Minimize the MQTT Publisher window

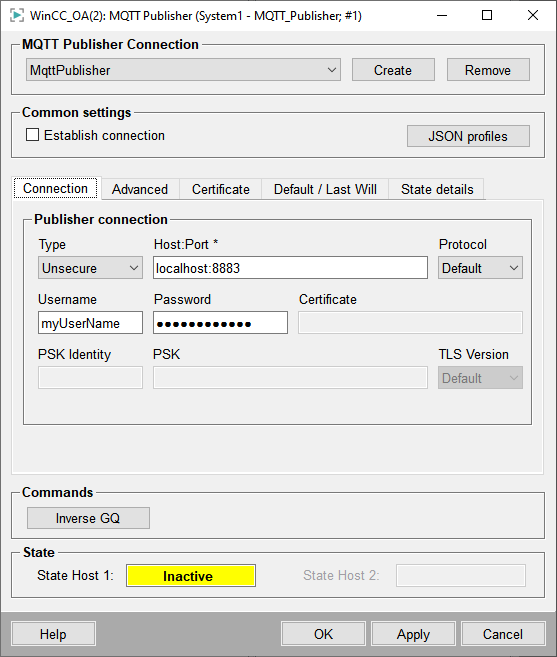click(442, 16)
